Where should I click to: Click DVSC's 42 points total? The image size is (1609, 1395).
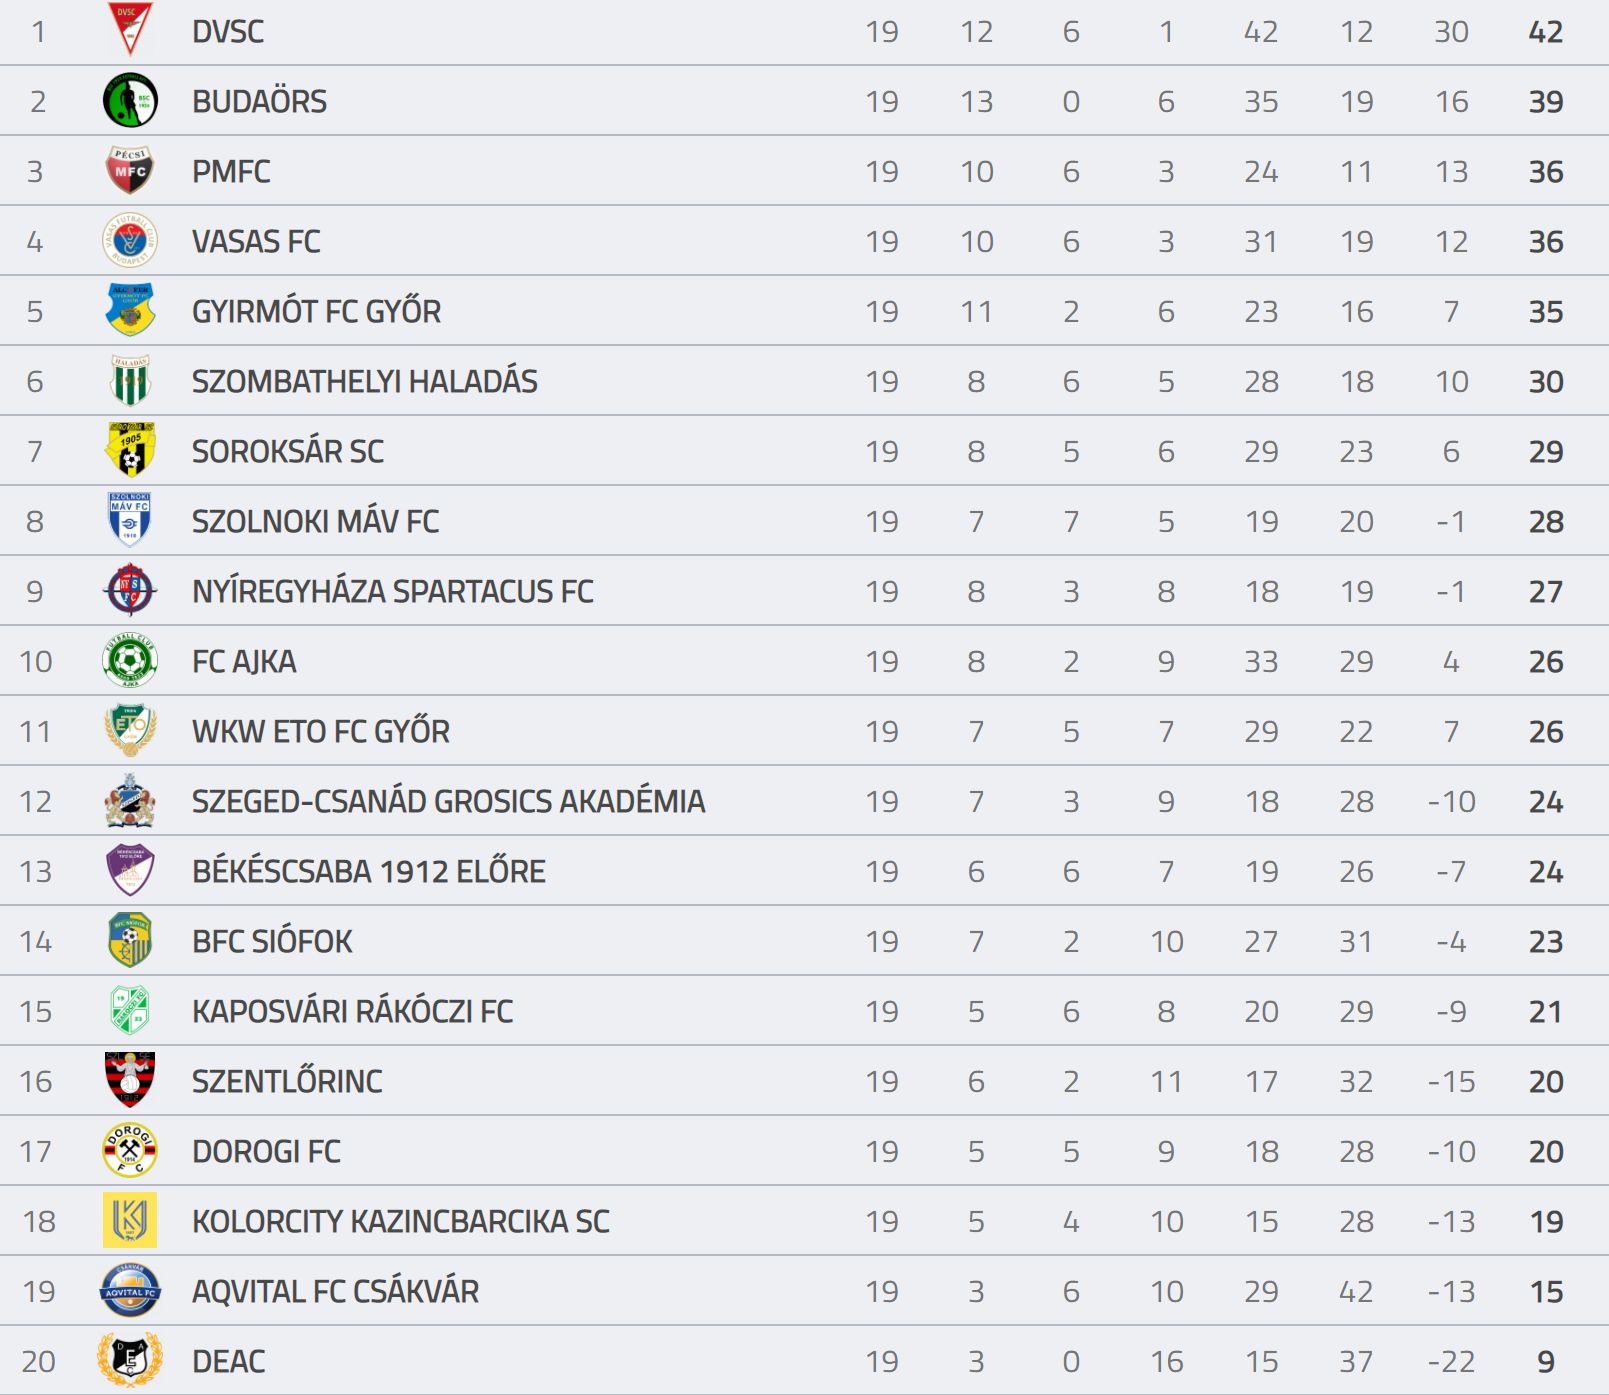pos(1545,32)
